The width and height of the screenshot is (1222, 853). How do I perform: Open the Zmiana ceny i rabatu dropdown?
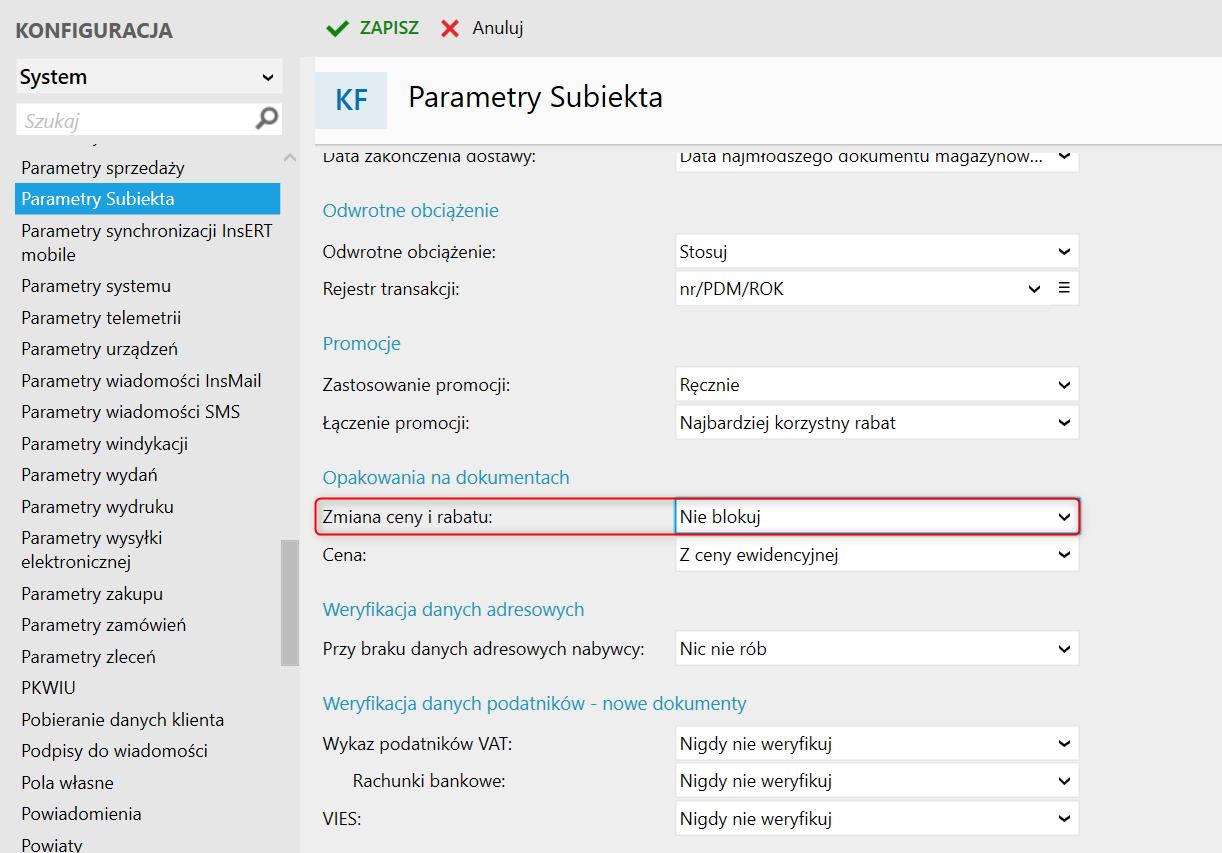[877, 517]
